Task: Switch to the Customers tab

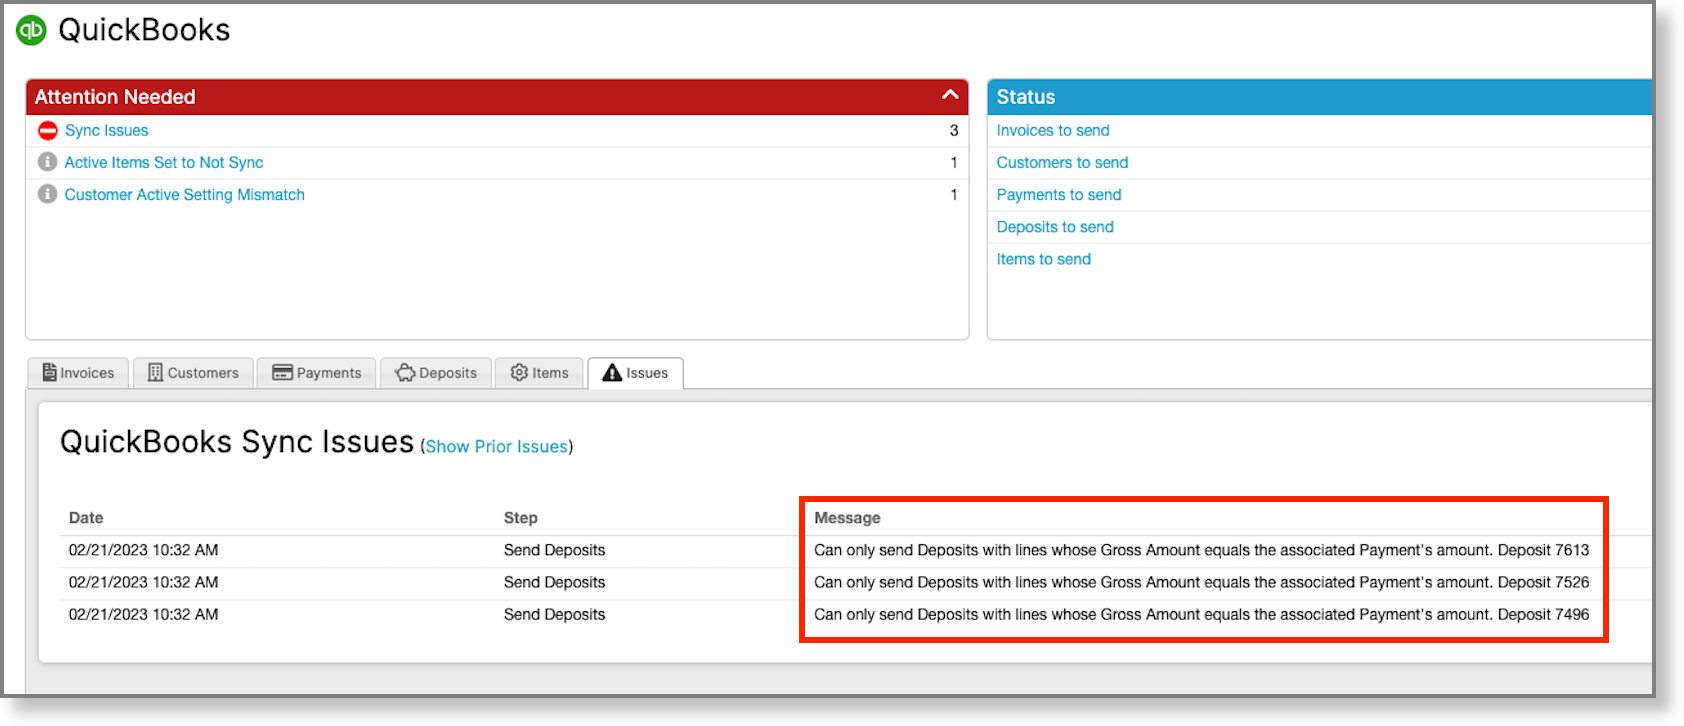Action: 194,373
